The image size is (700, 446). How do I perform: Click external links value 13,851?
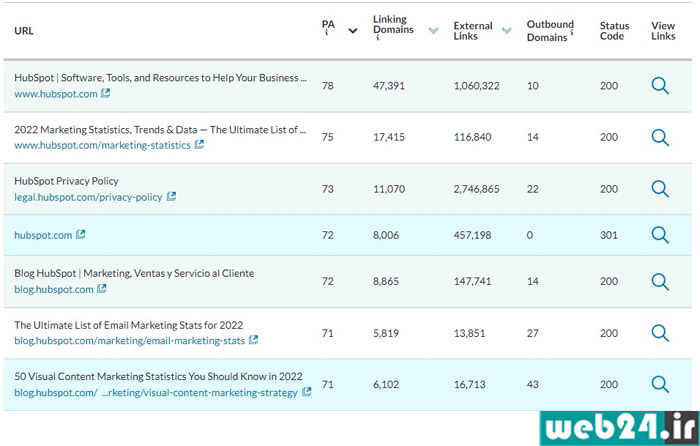point(469,333)
